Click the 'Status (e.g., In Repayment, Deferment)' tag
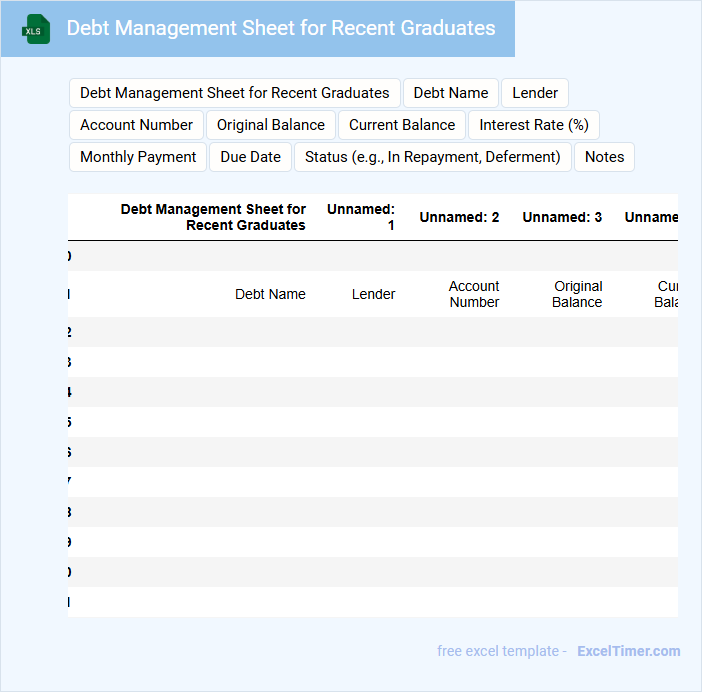Screen dimensions: 702x692 tap(432, 157)
